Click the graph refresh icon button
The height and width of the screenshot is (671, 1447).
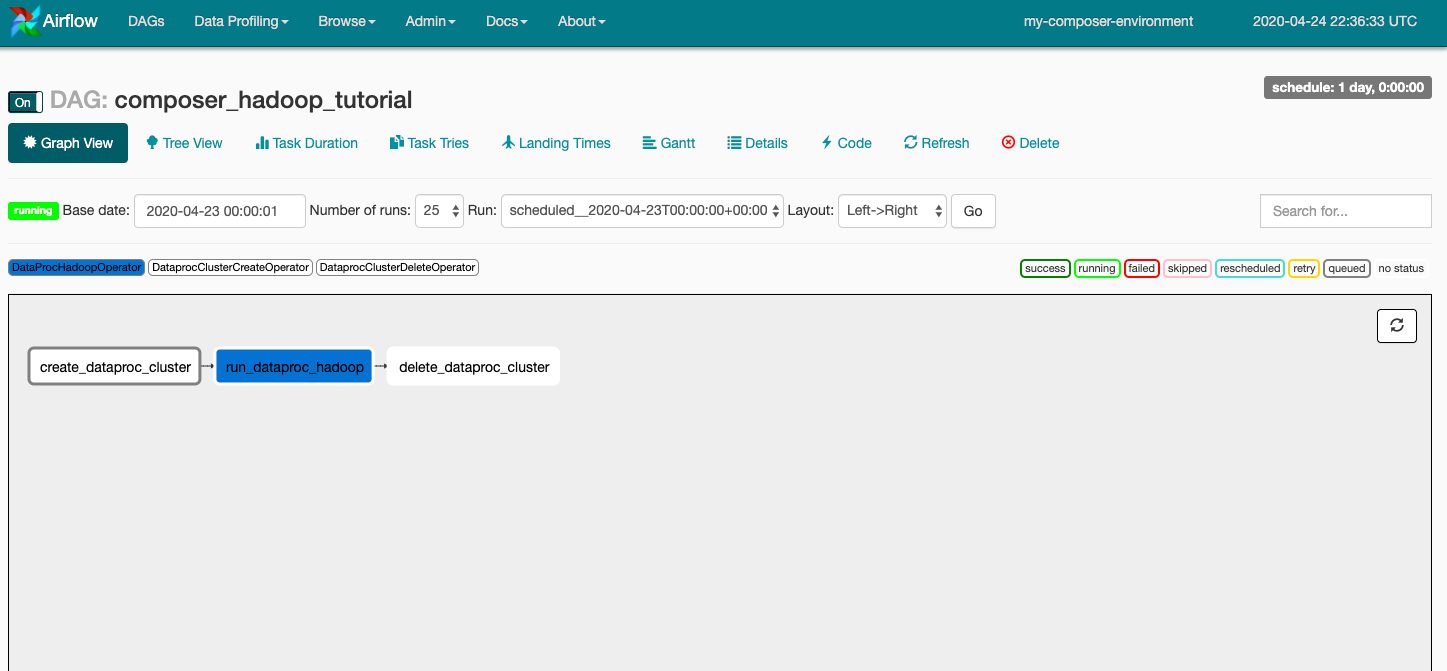[x=1396, y=325]
